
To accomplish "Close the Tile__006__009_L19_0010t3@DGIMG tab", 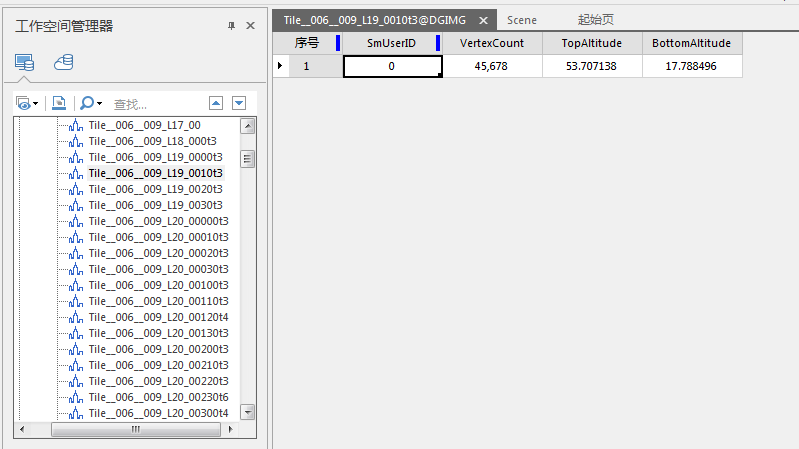I will pyautogui.click(x=483, y=20).
